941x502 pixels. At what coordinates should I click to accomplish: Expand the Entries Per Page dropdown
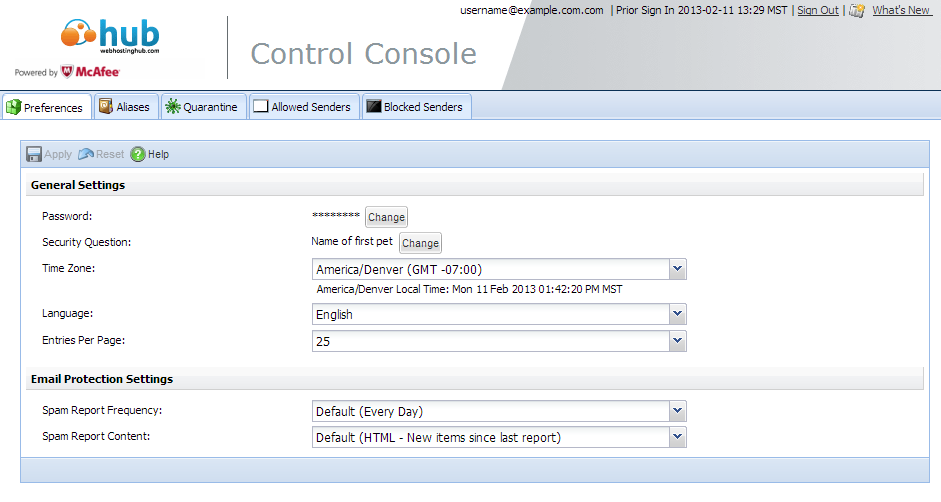pyautogui.click(x=677, y=341)
